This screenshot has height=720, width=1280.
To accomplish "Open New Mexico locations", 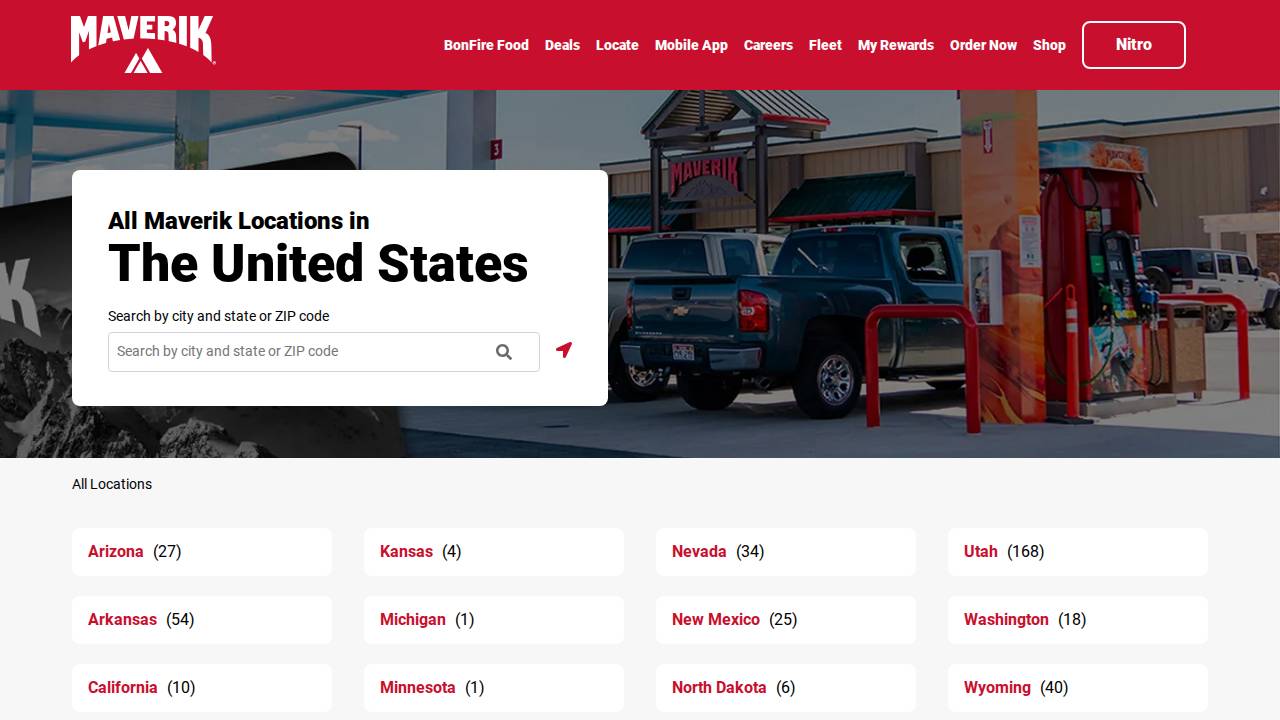I will [716, 619].
